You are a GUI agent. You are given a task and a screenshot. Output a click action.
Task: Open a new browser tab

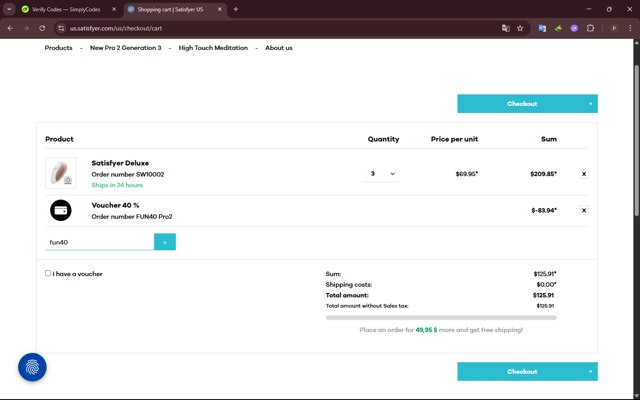[236, 9]
